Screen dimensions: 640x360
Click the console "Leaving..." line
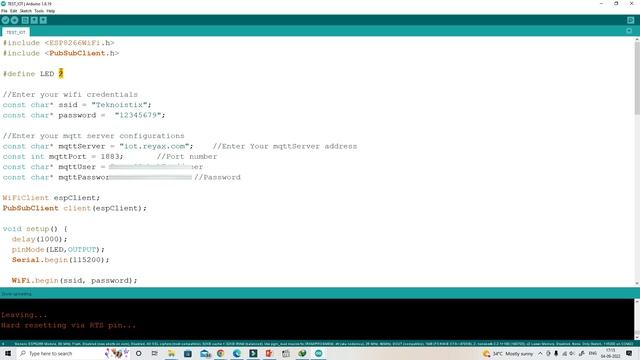24,315
